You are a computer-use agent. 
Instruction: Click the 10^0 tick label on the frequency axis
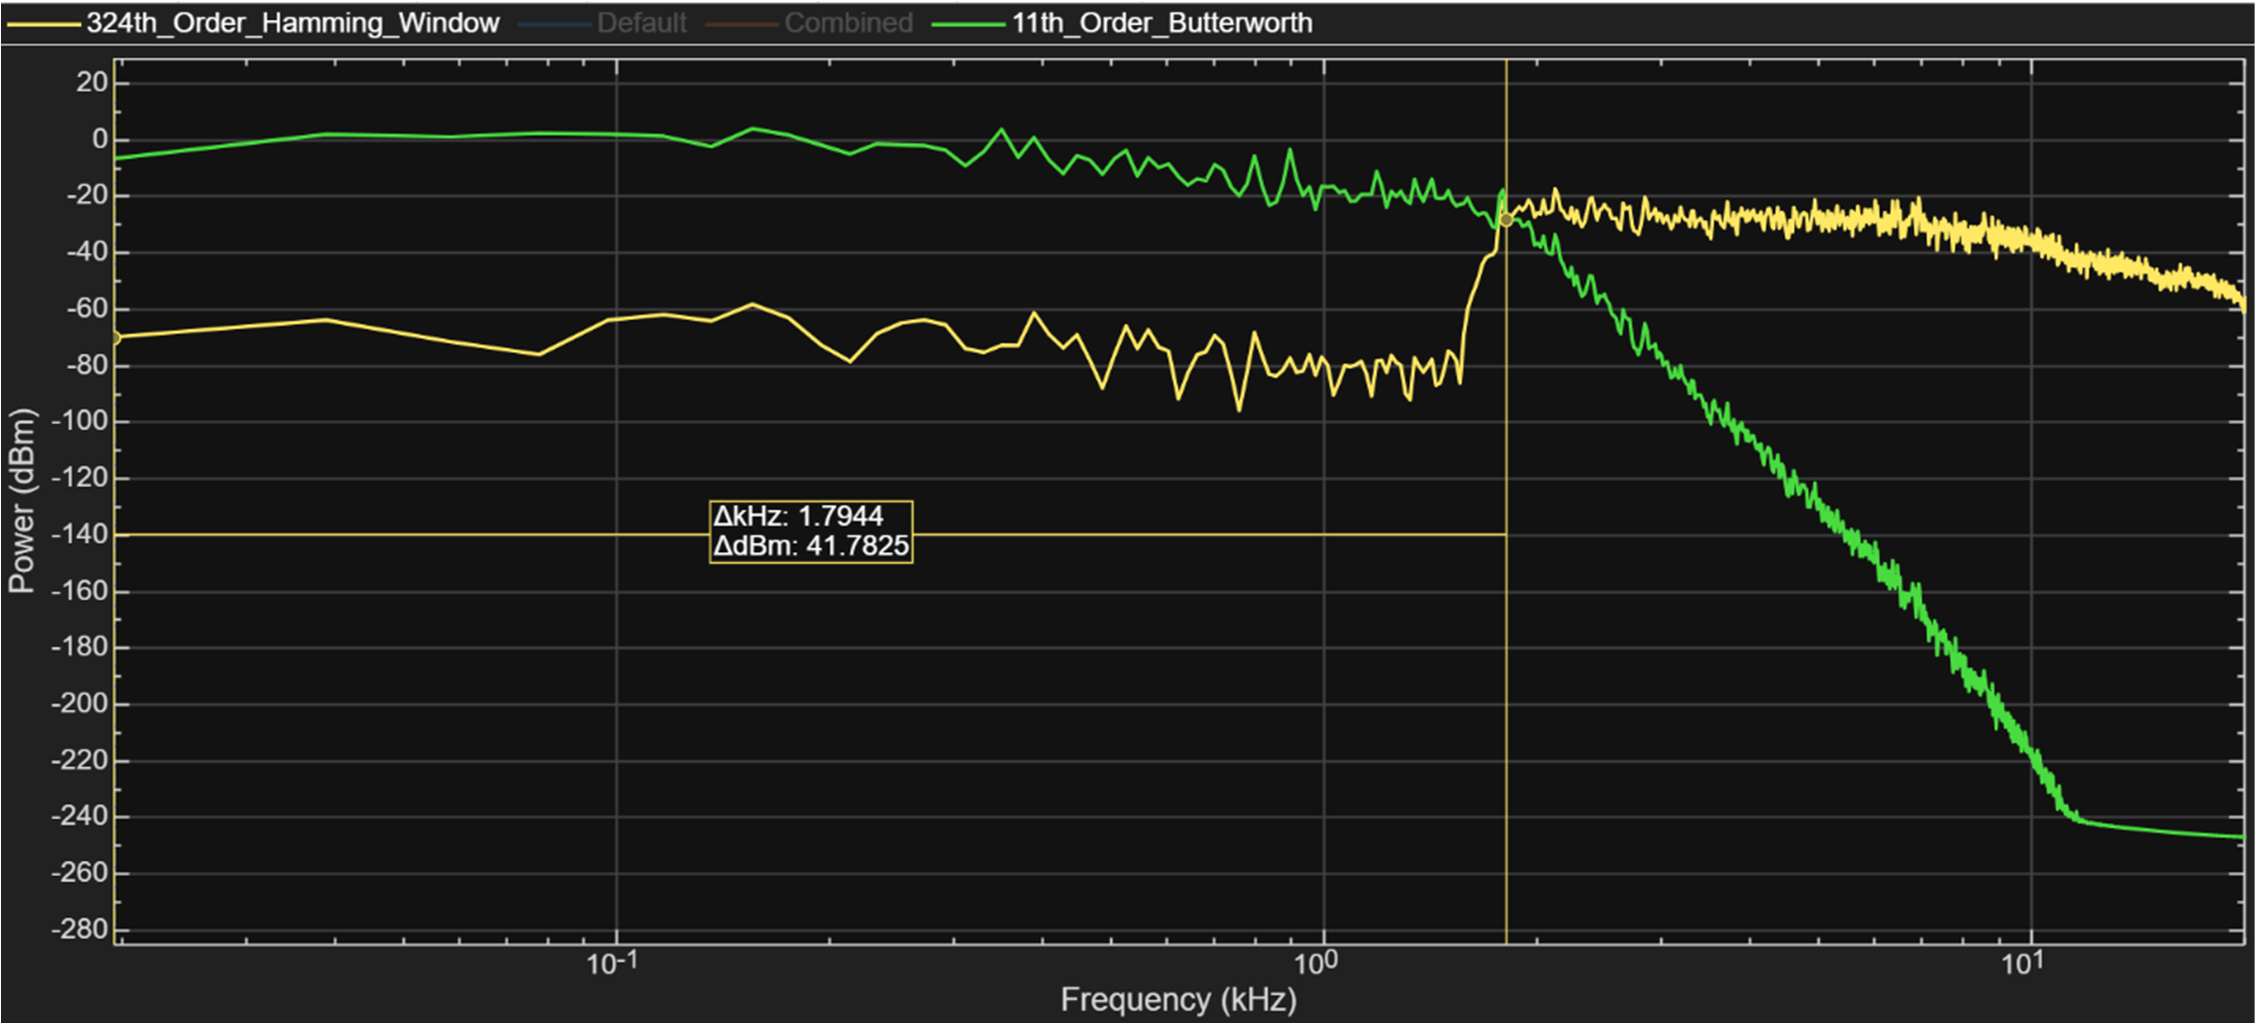[x=1315, y=964]
